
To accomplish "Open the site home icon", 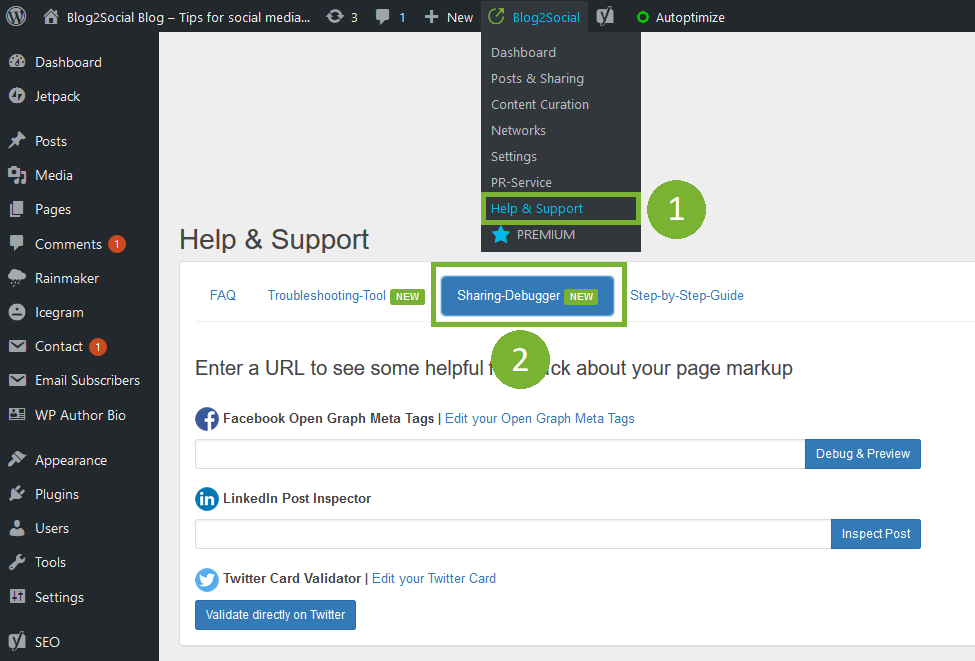I will coord(50,17).
